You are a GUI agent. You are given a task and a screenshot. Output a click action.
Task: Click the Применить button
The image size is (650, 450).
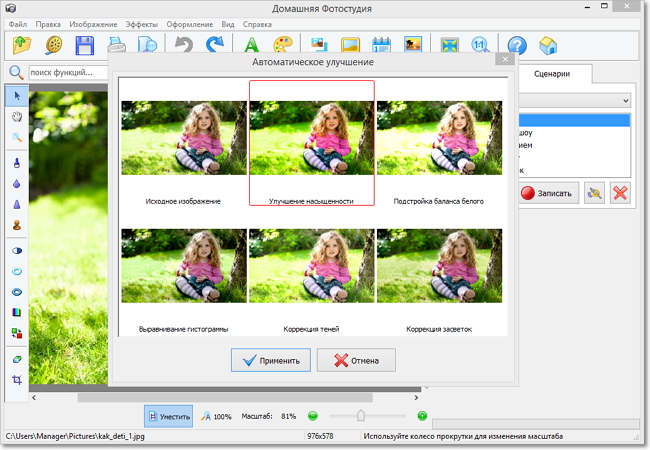(x=271, y=360)
